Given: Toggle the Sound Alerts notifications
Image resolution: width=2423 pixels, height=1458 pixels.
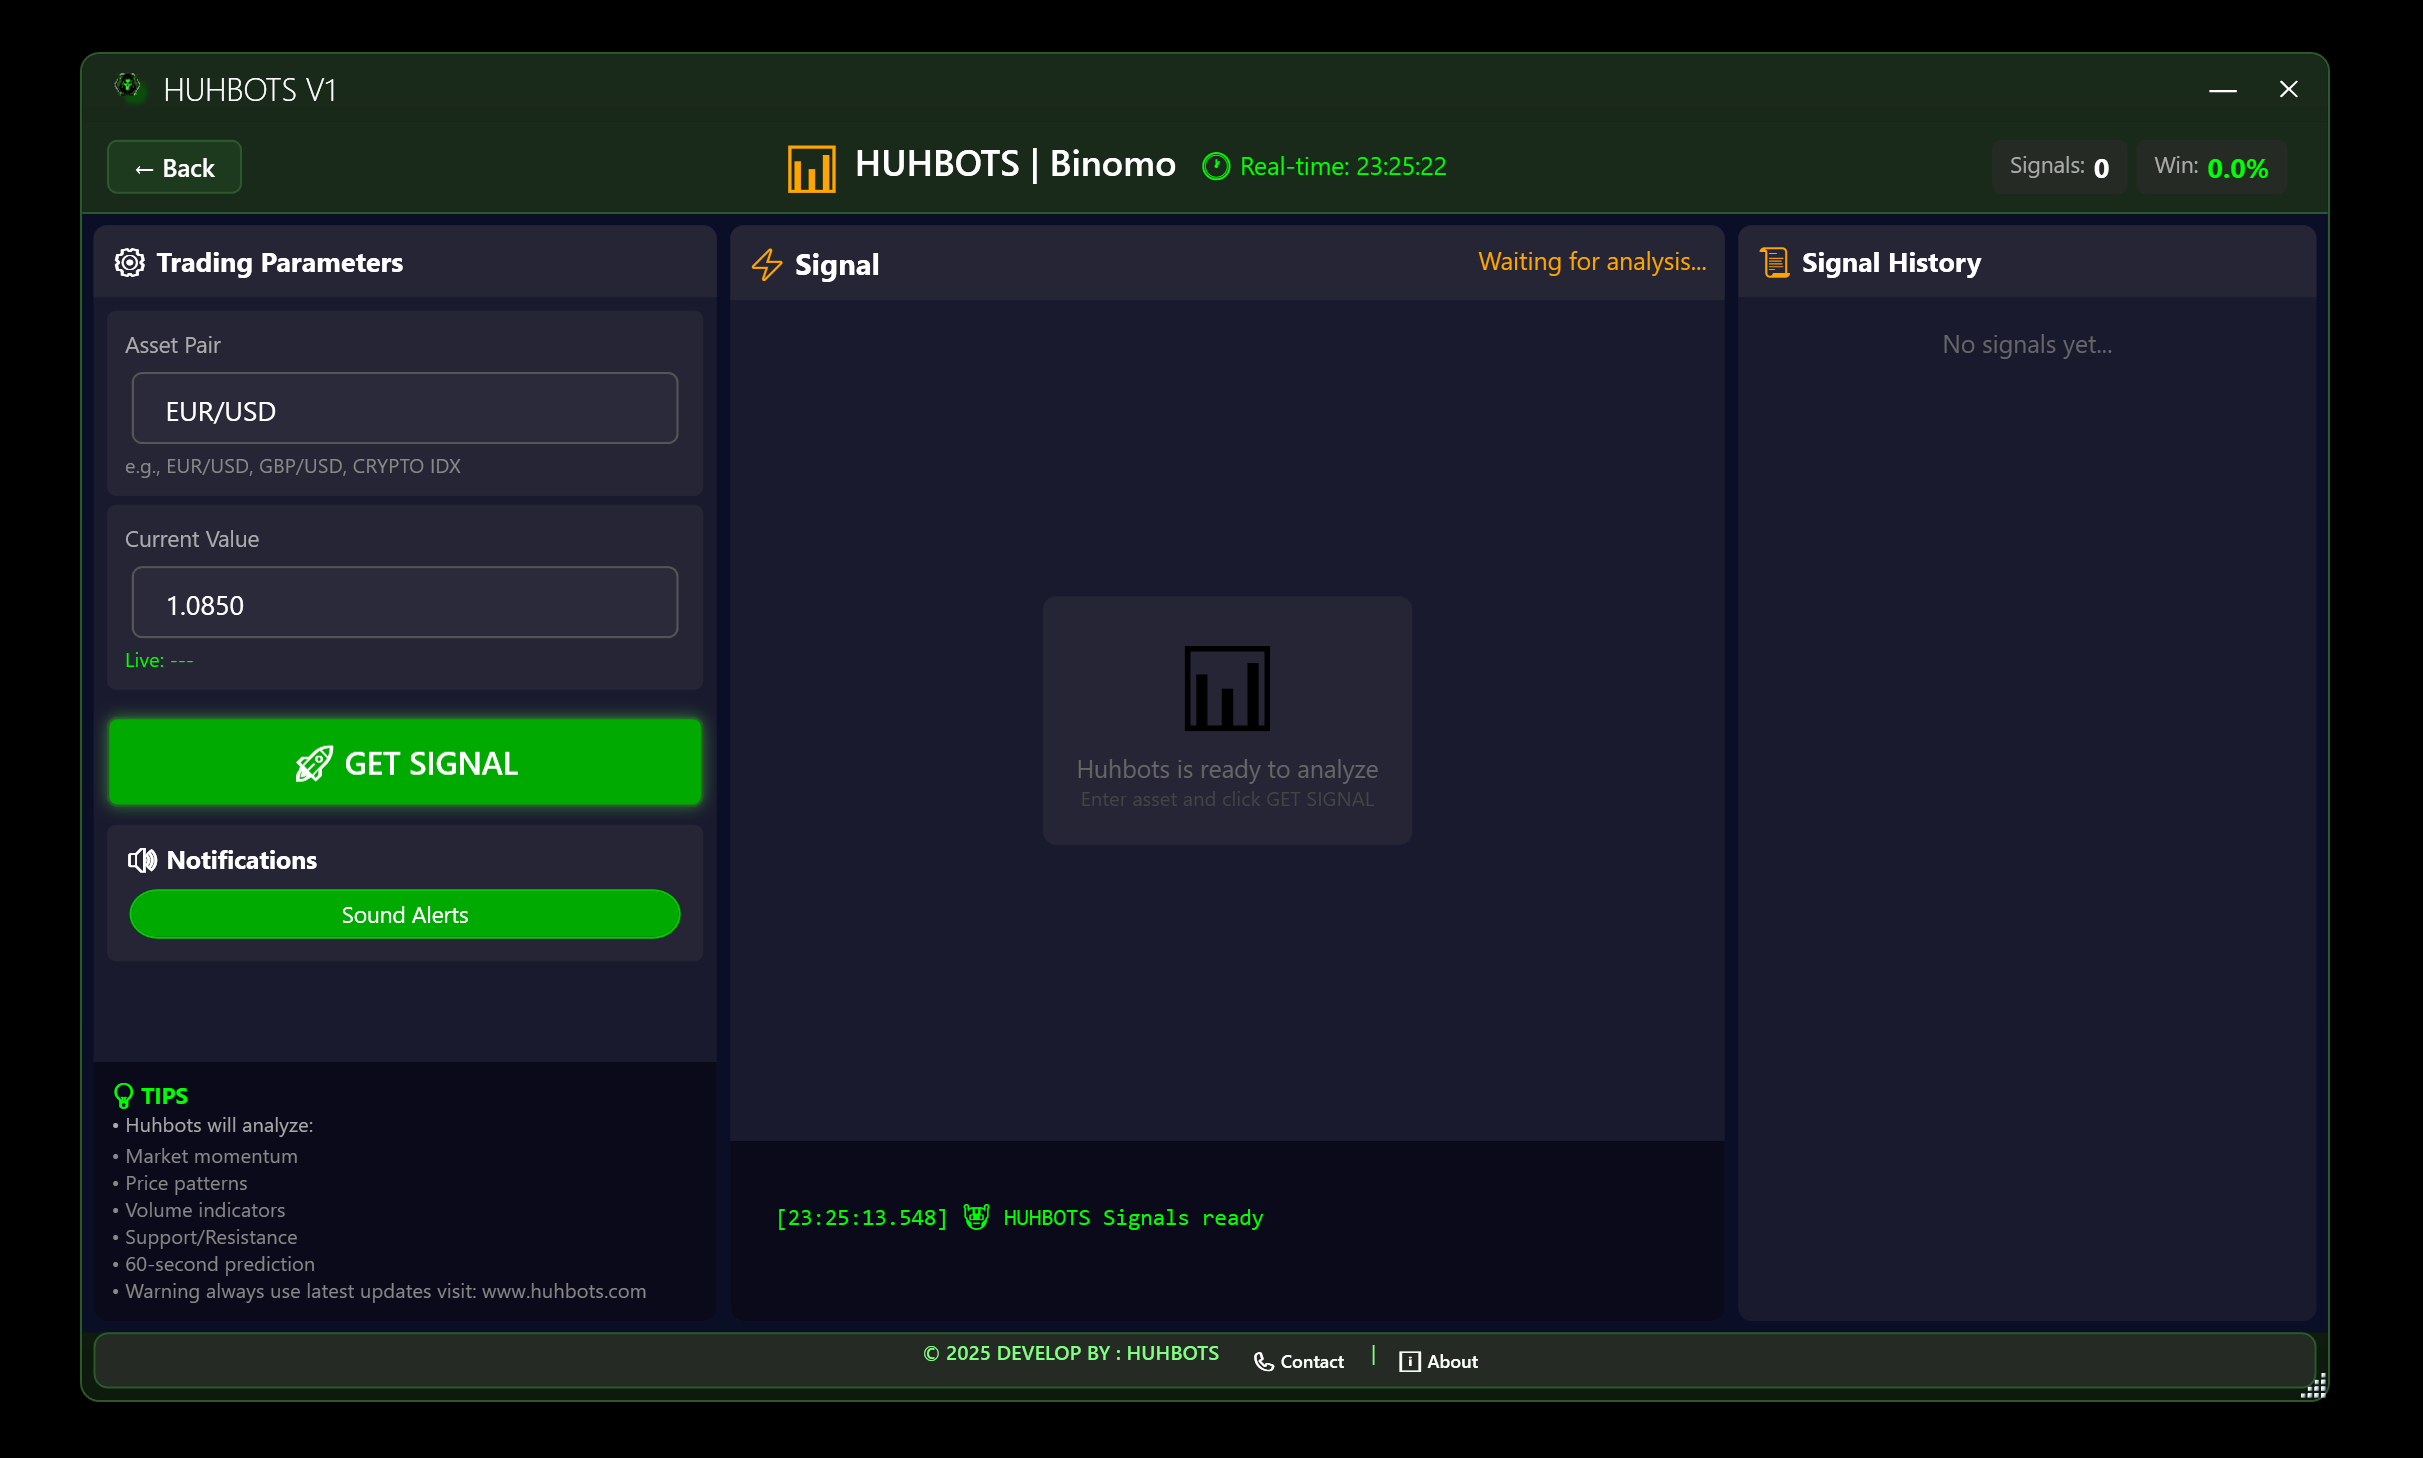Looking at the screenshot, I should click(x=405, y=915).
